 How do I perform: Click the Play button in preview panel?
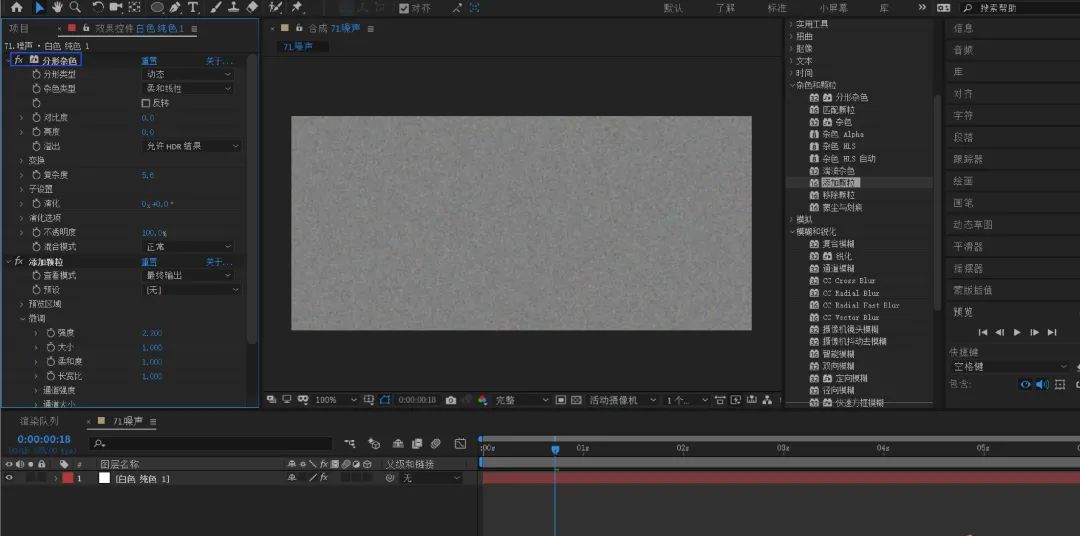pyautogui.click(x=1017, y=332)
